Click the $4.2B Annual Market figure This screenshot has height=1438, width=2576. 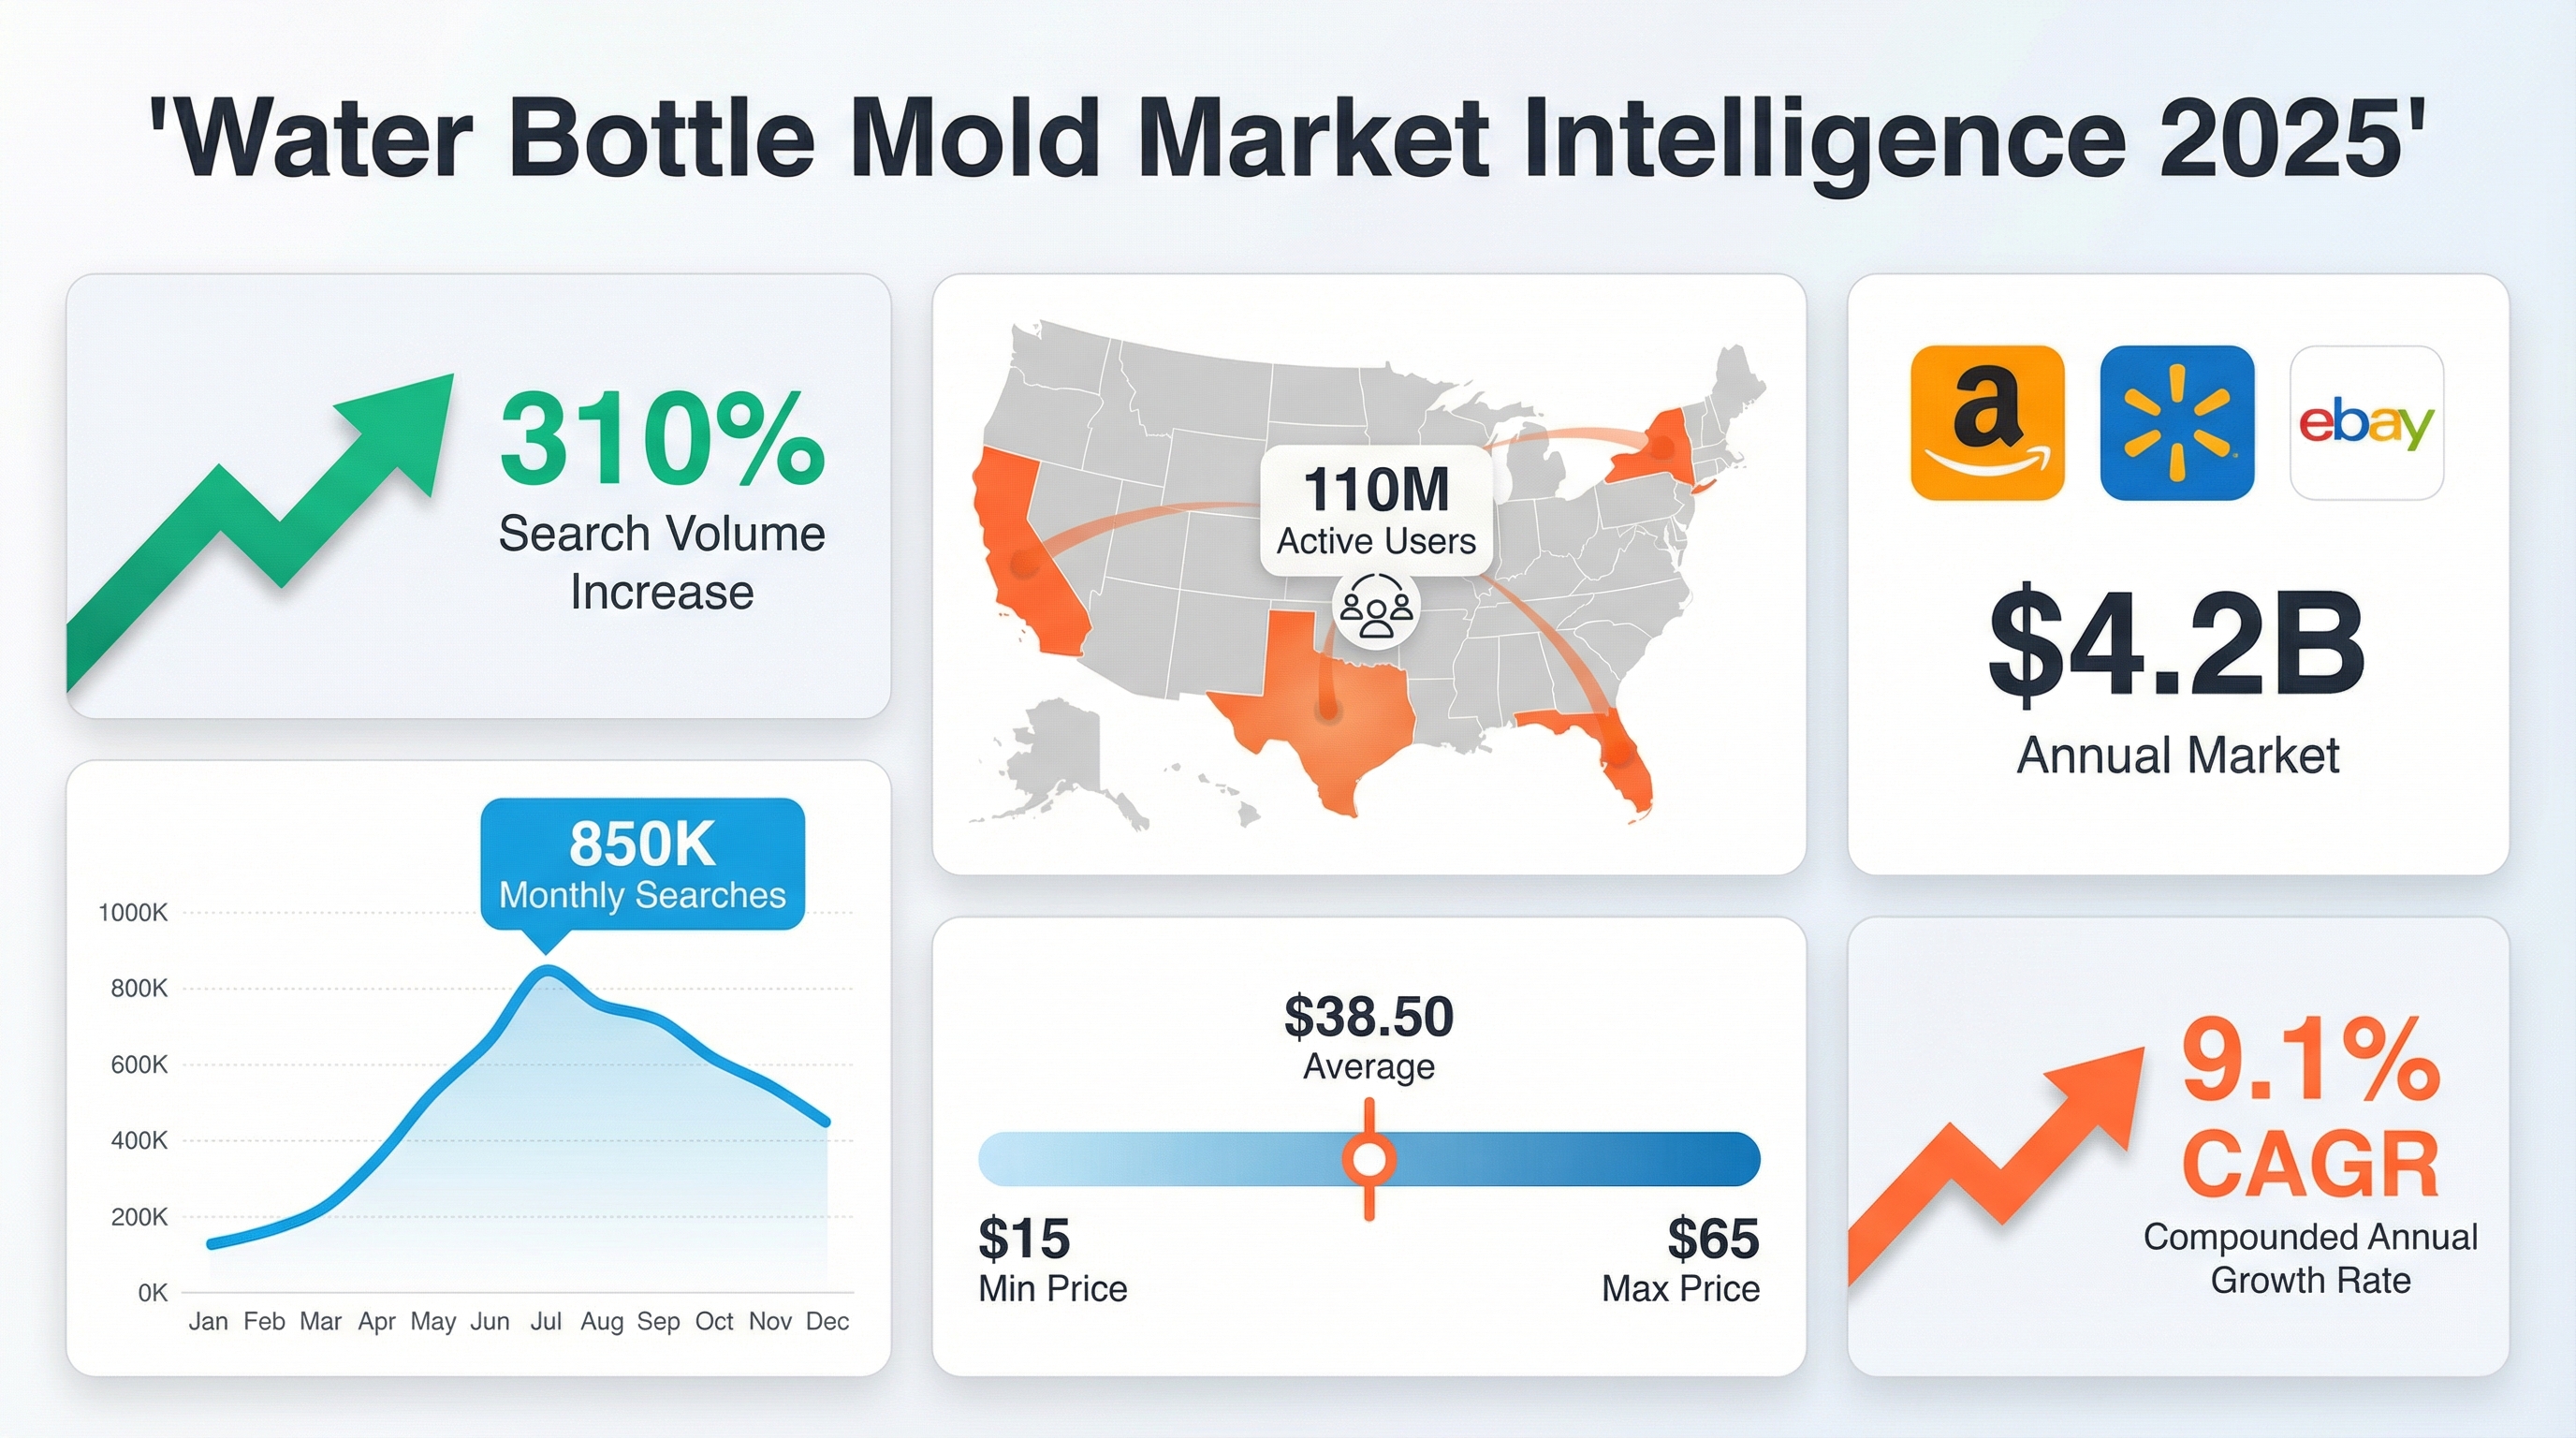pos(2177,646)
